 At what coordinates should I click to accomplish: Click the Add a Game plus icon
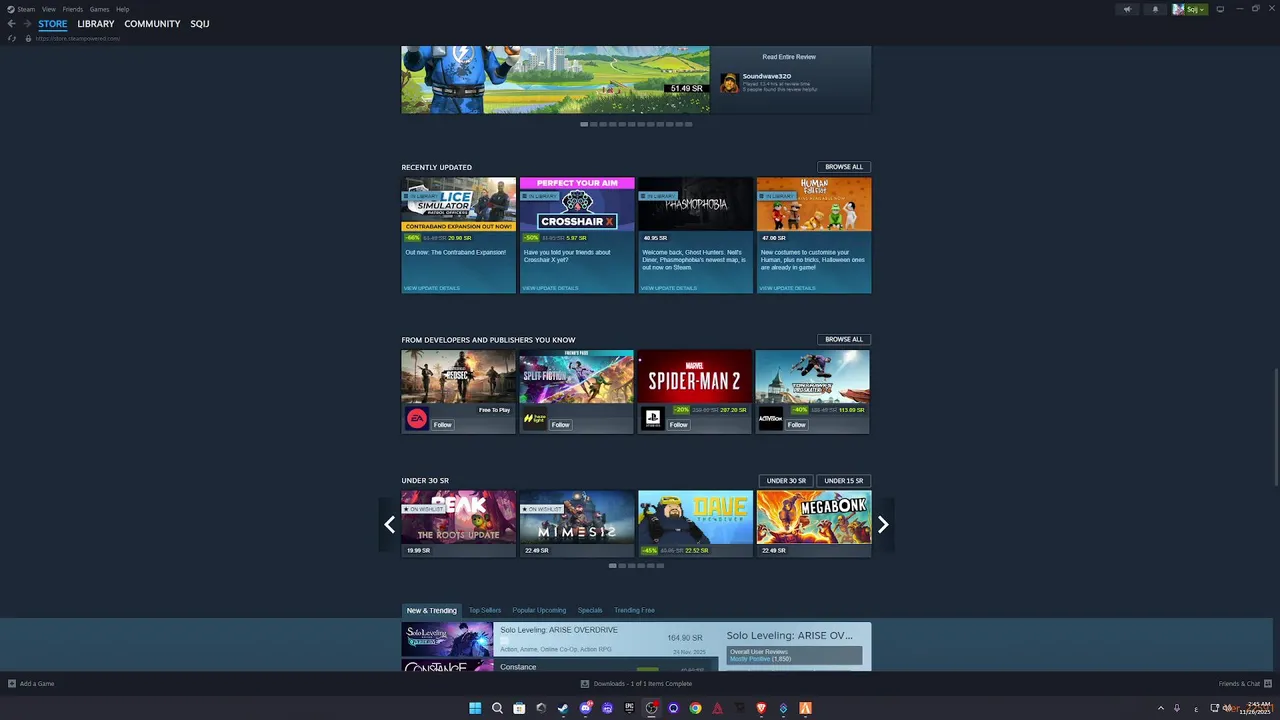(12, 684)
